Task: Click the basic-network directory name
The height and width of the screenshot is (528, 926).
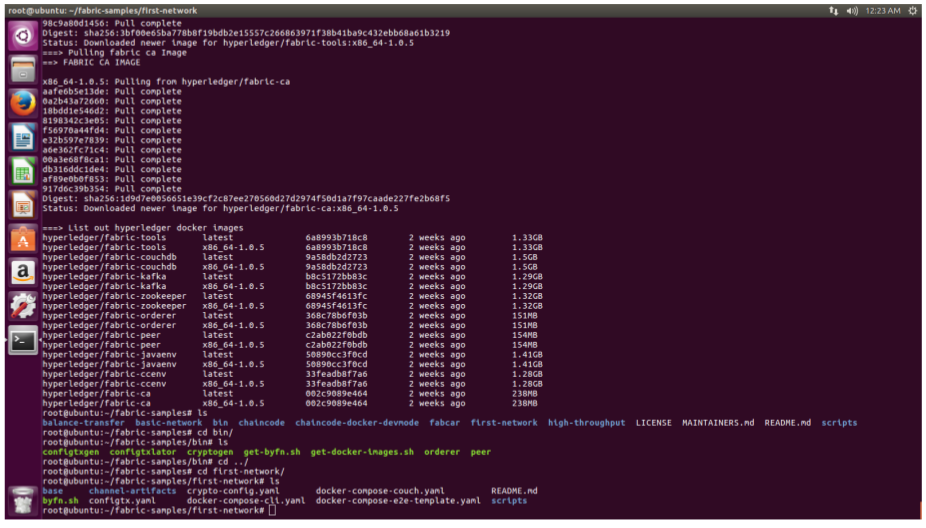Action: pyautogui.click(x=168, y=423)
